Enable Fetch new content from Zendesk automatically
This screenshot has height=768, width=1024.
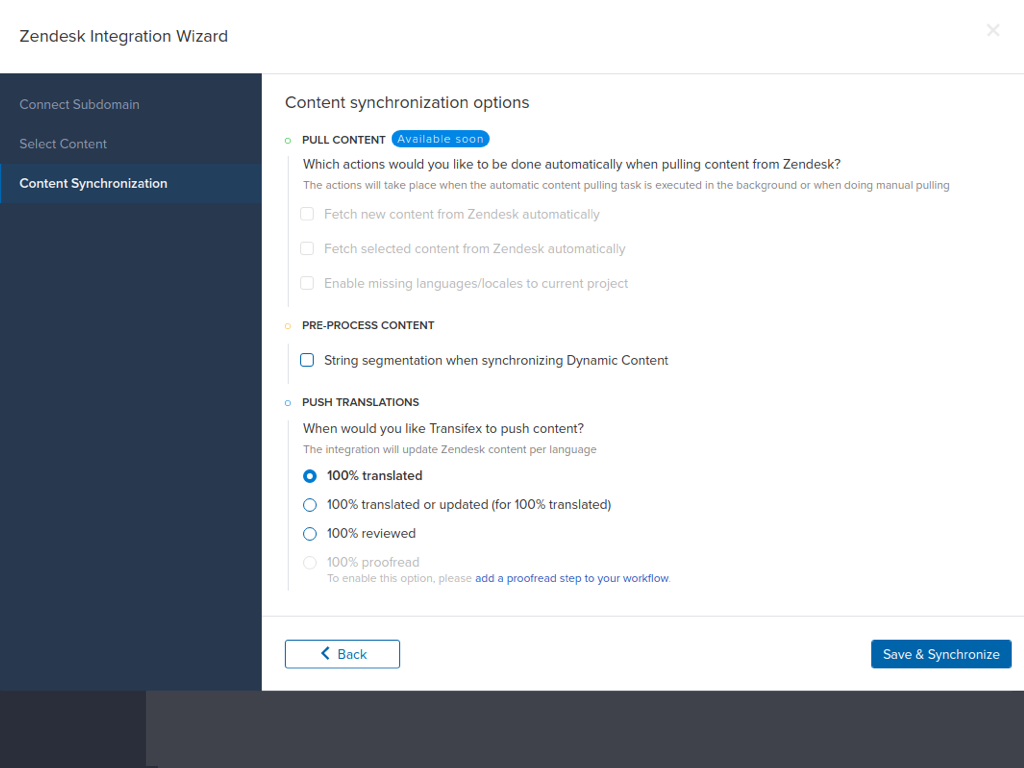click(x=307, y=214)
